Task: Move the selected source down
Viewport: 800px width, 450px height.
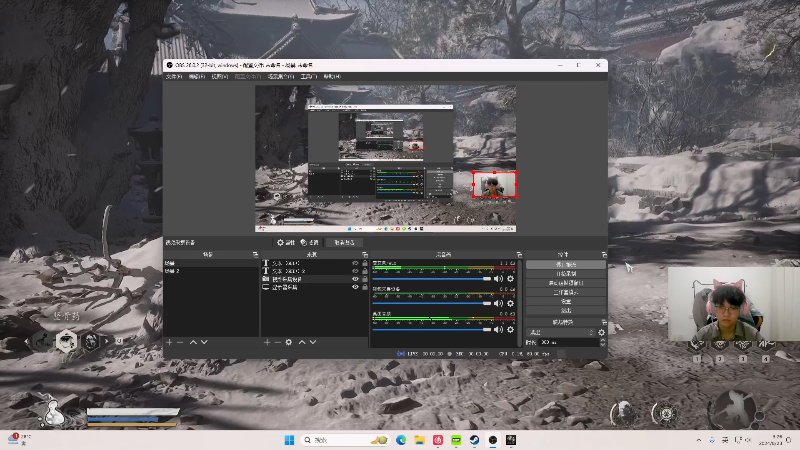Action: click(313, 342)
